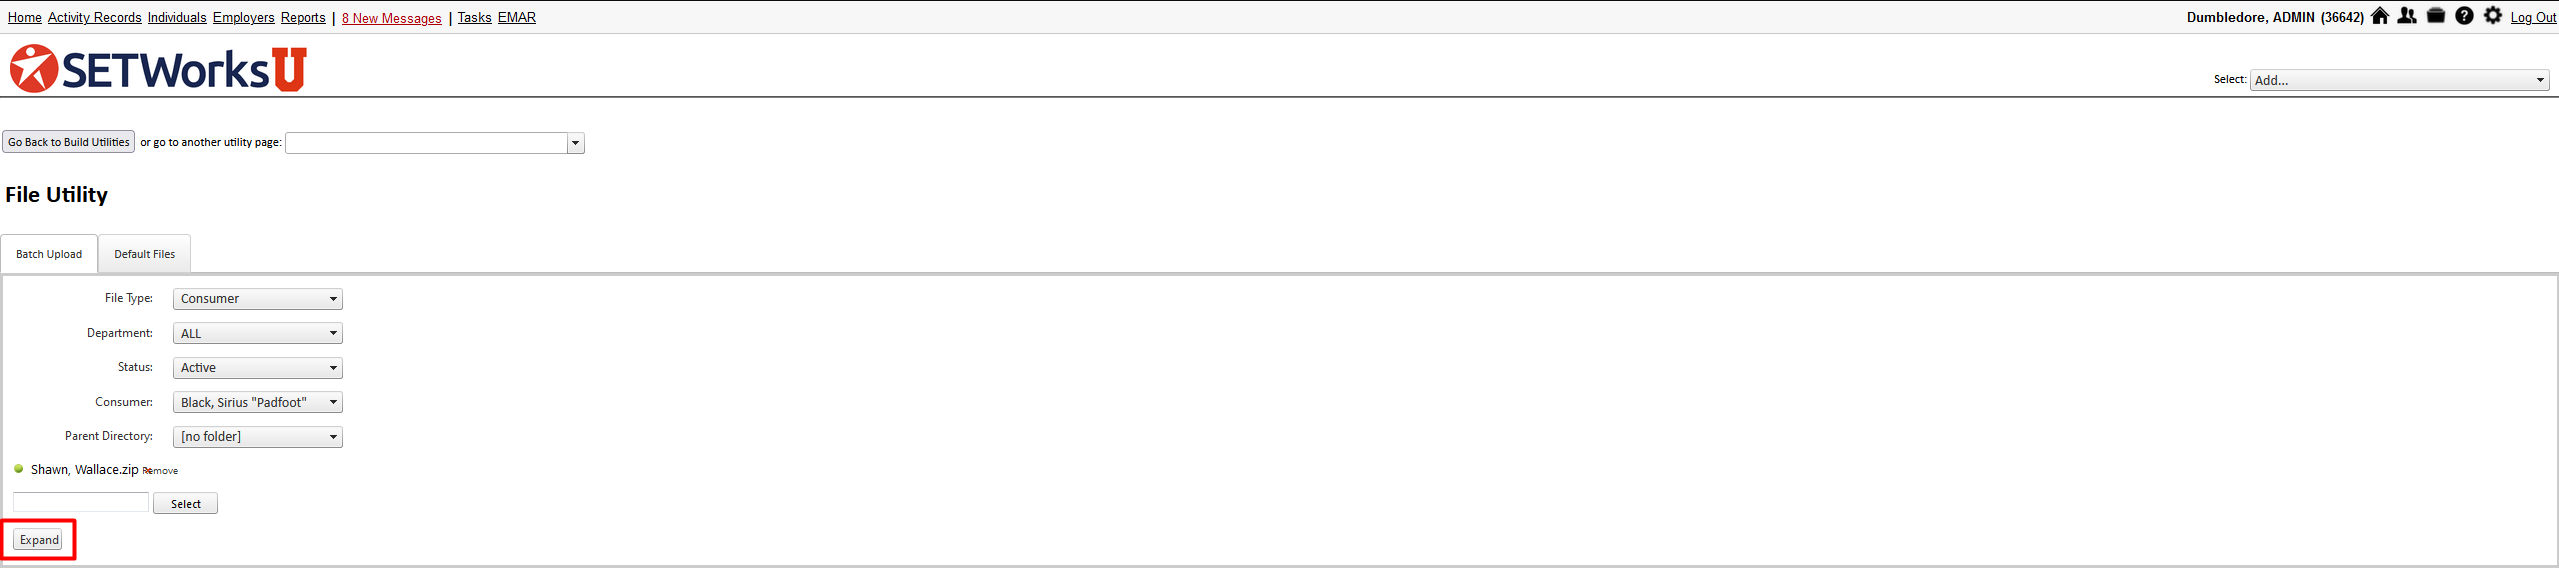
Task: Open the Status dropdown showing Active
Action: pyautogui.click(x=258, y=368)
